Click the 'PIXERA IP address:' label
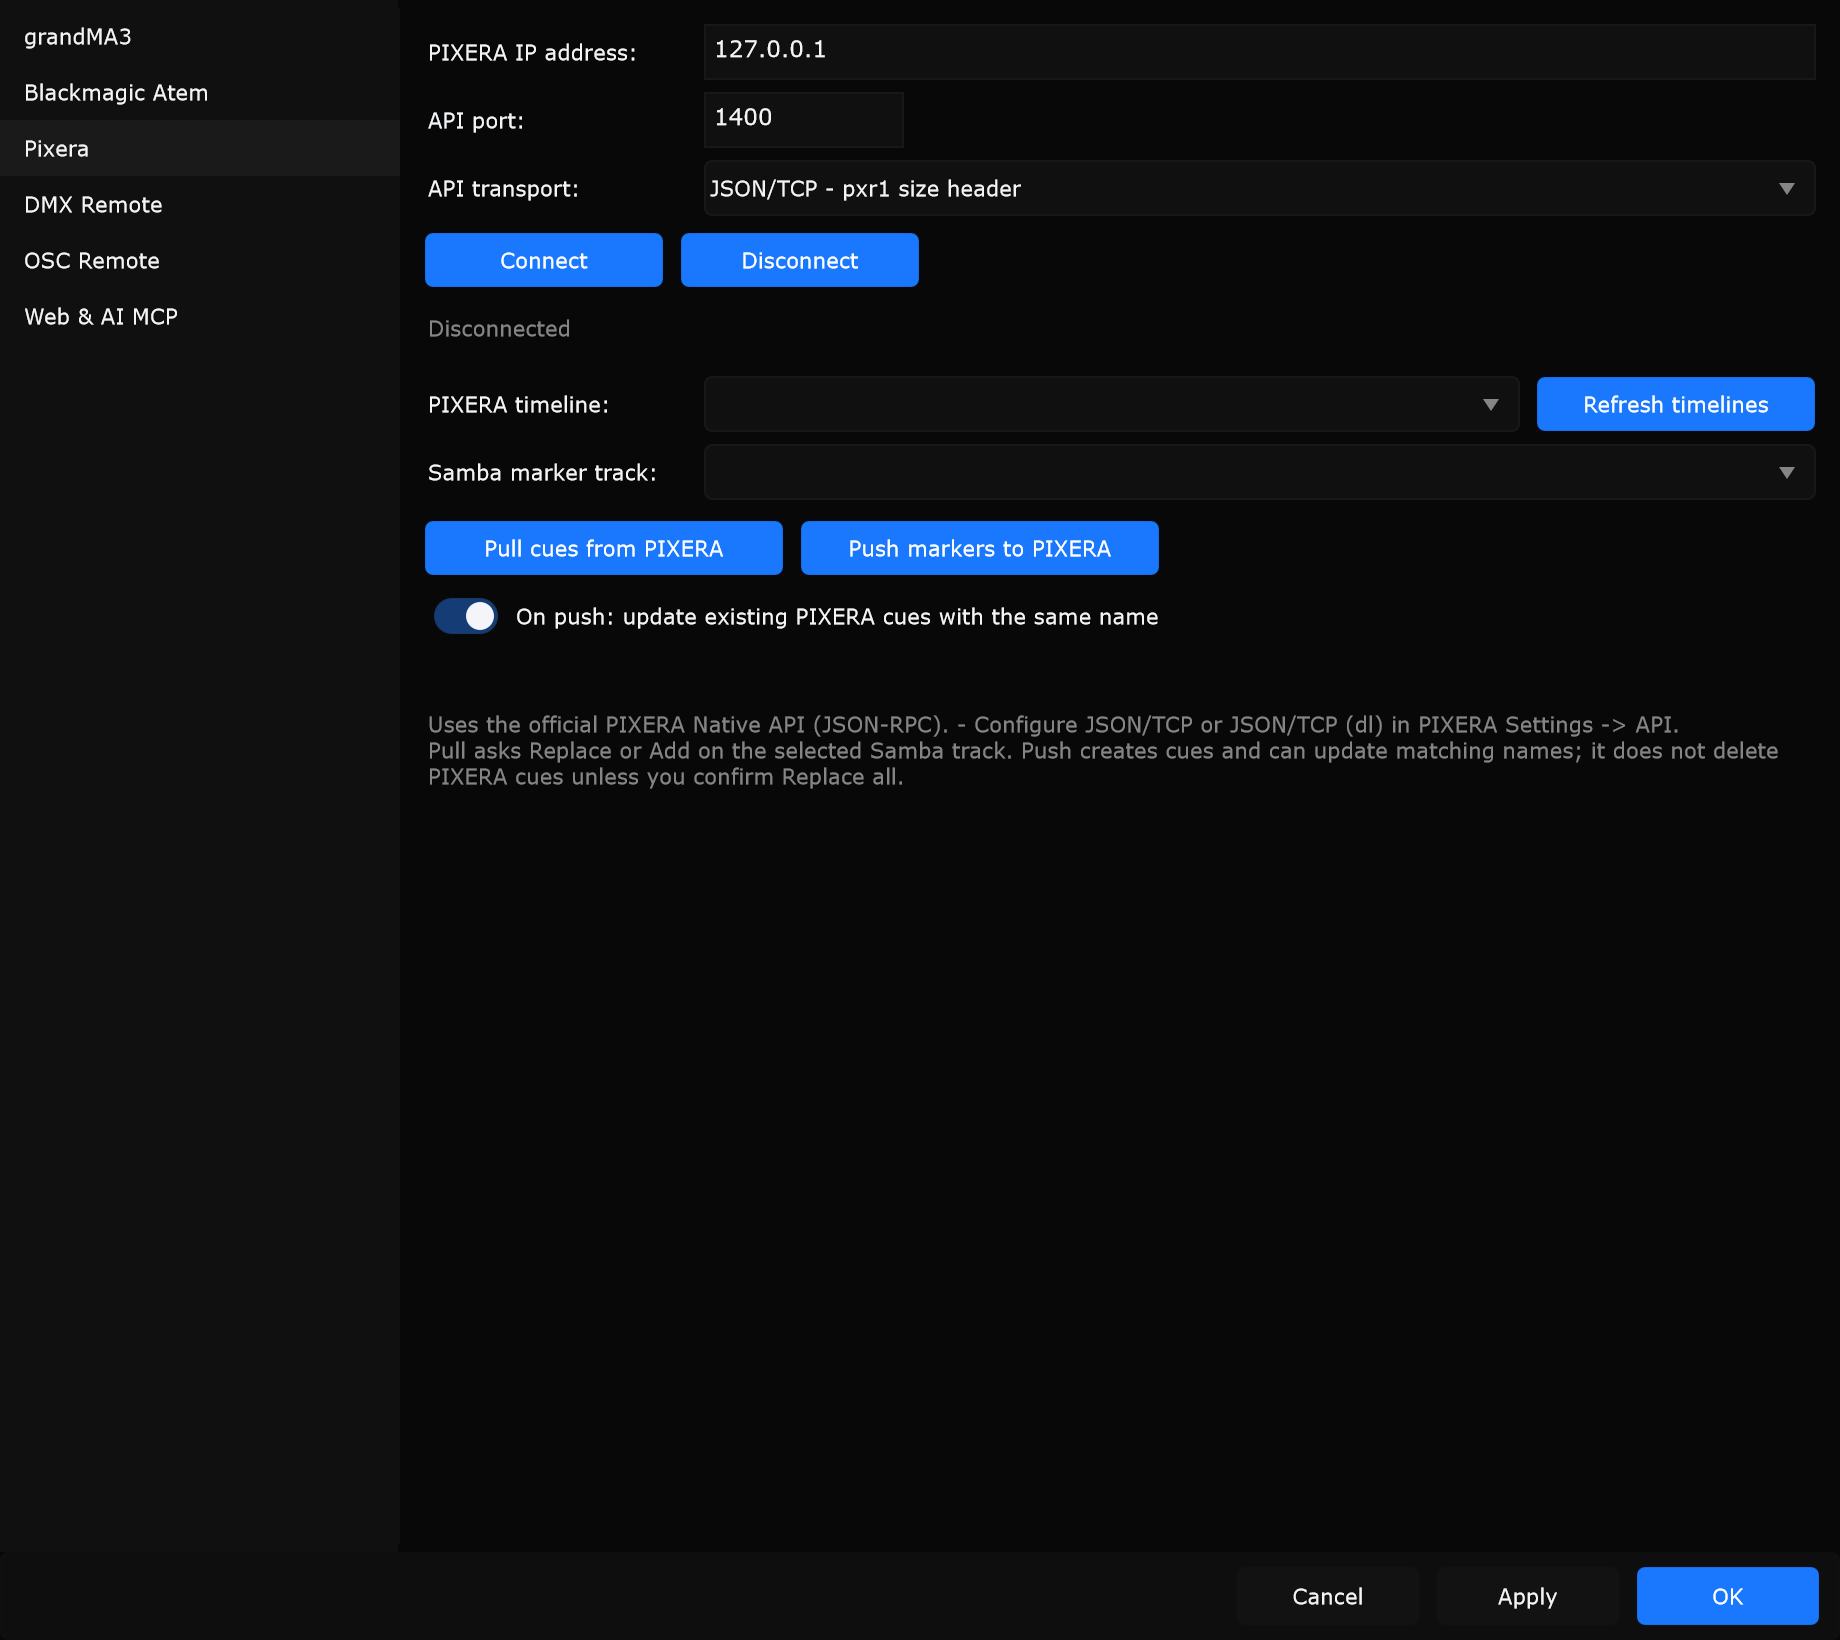This screenshot has width=1840, height=1640. click(532, 53)
